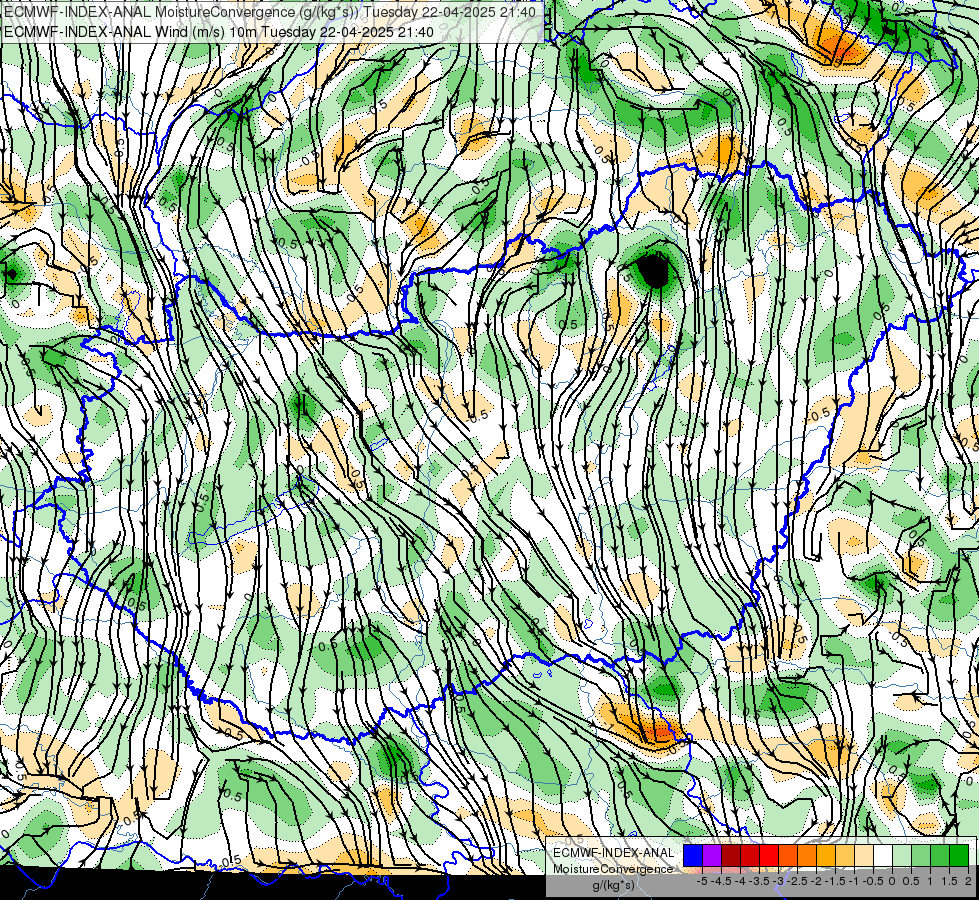979x900 pixels.
Task: Click the '0' label under the legend colorbar
Action: (x=892, y=881)
